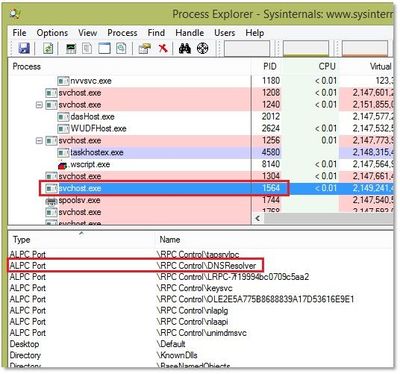Select handle \RPC Control\keysvc
This screenshot has height=374, width=400.
[x=194, y=288]
